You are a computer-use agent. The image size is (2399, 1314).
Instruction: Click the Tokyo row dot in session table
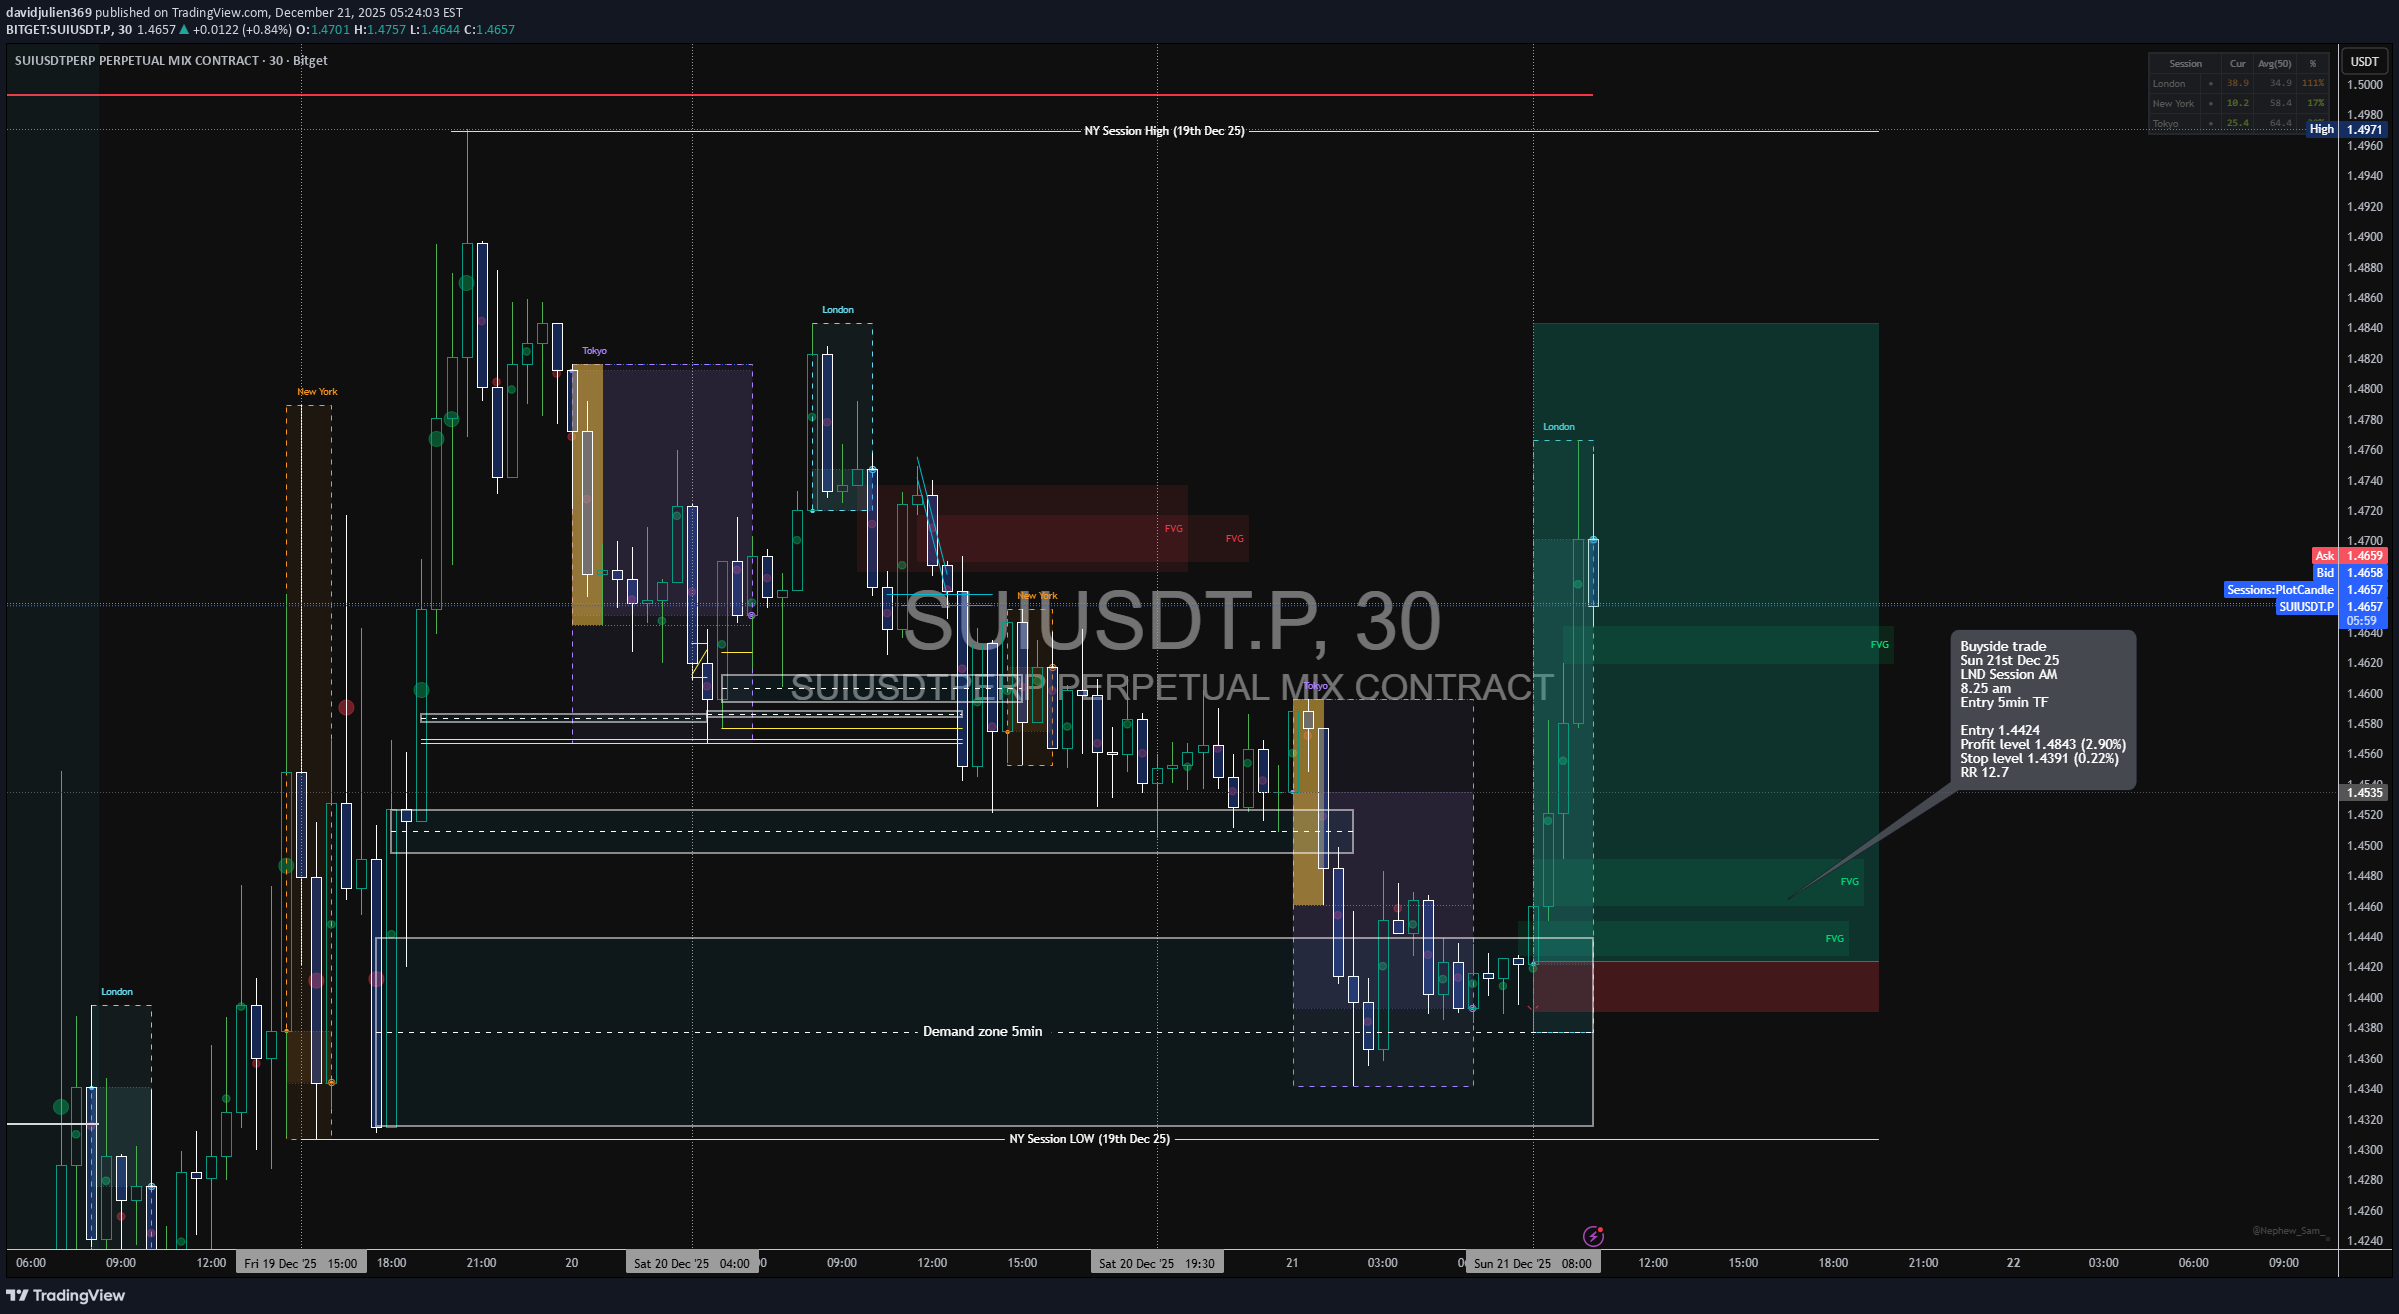(2211, 124)
